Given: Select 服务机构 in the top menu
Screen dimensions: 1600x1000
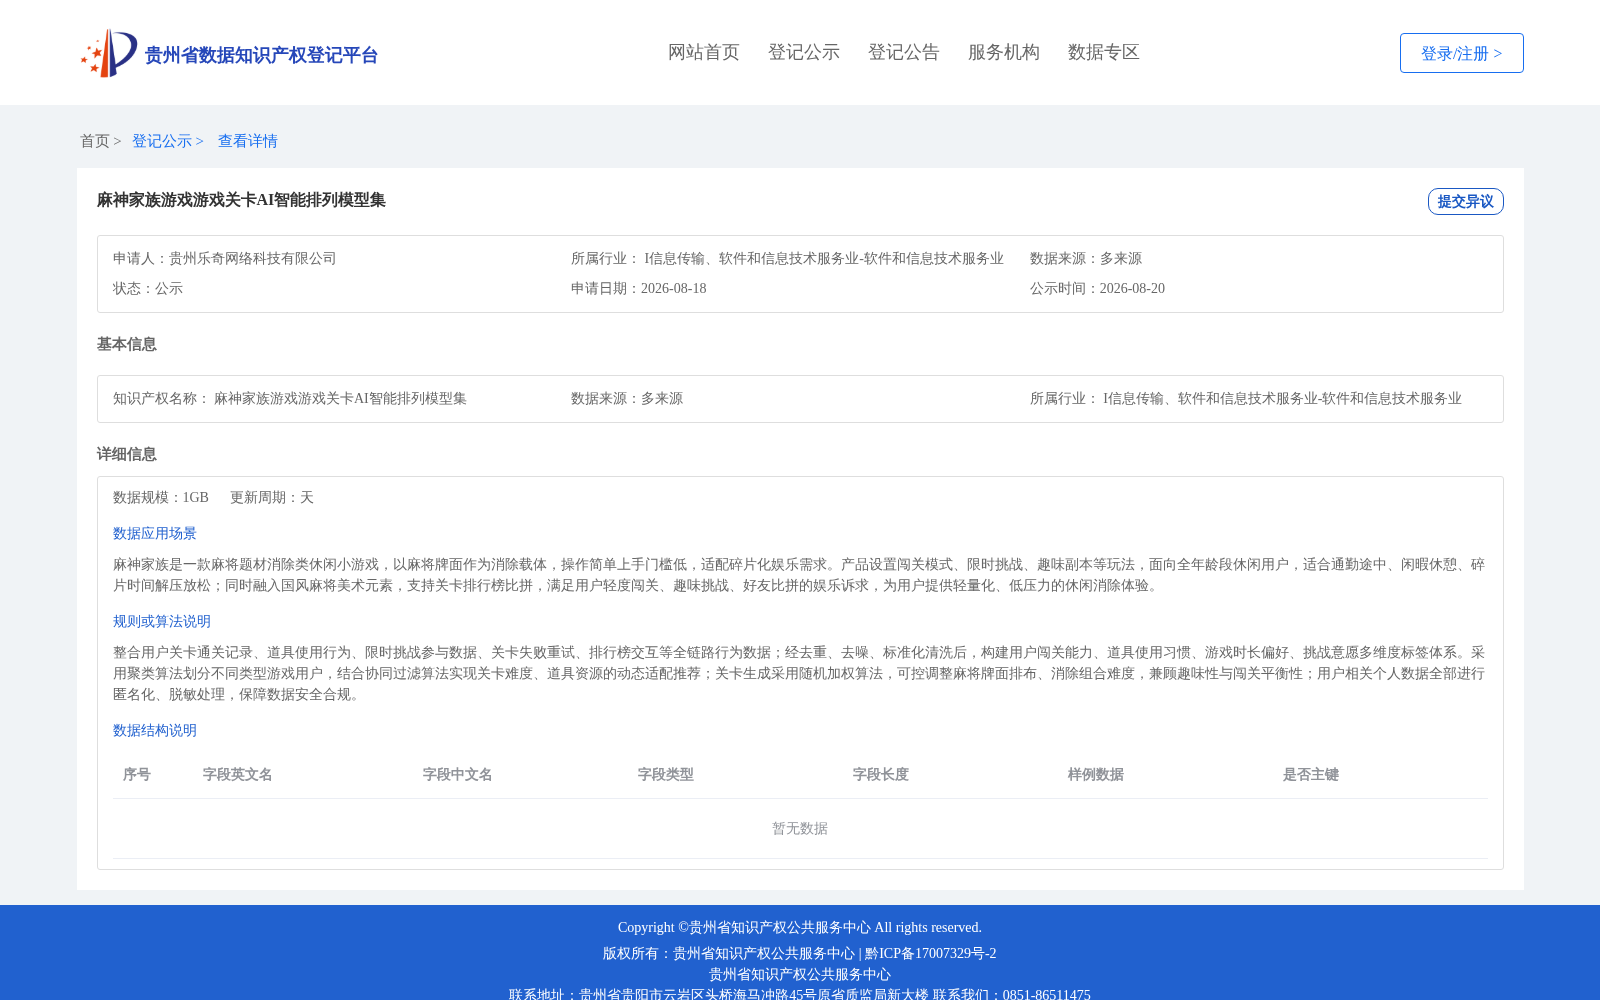Looking at the screenshot, I should tap(1004, 52).
